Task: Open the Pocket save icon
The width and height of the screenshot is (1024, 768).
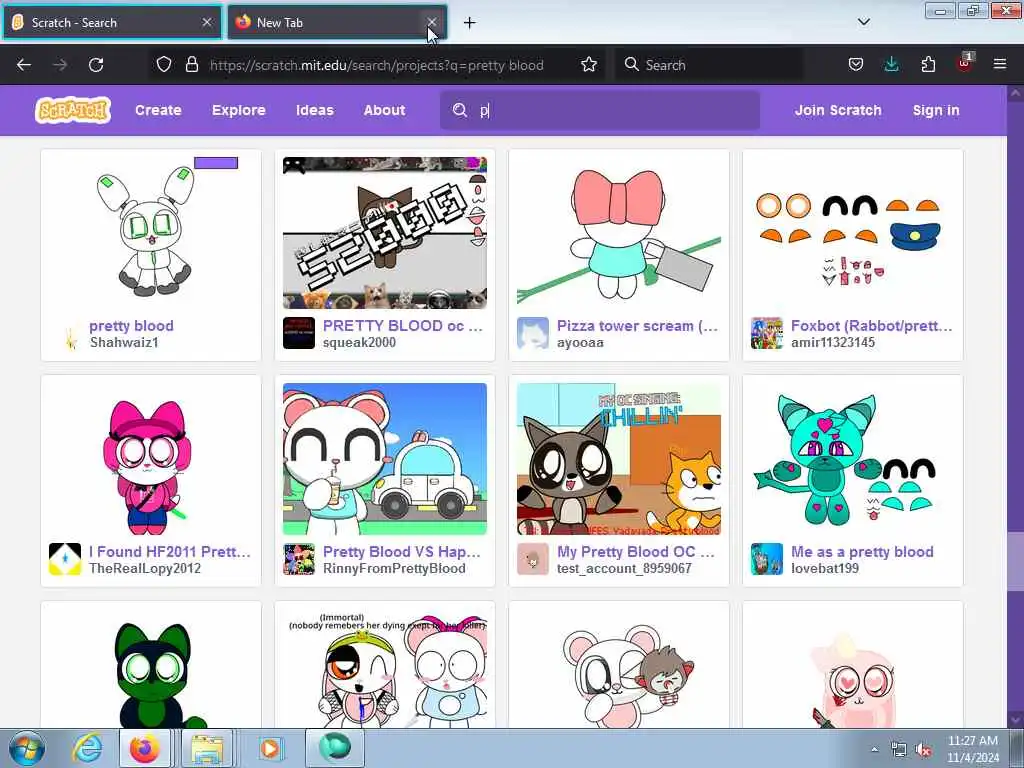Action: (x=856, y=65)
